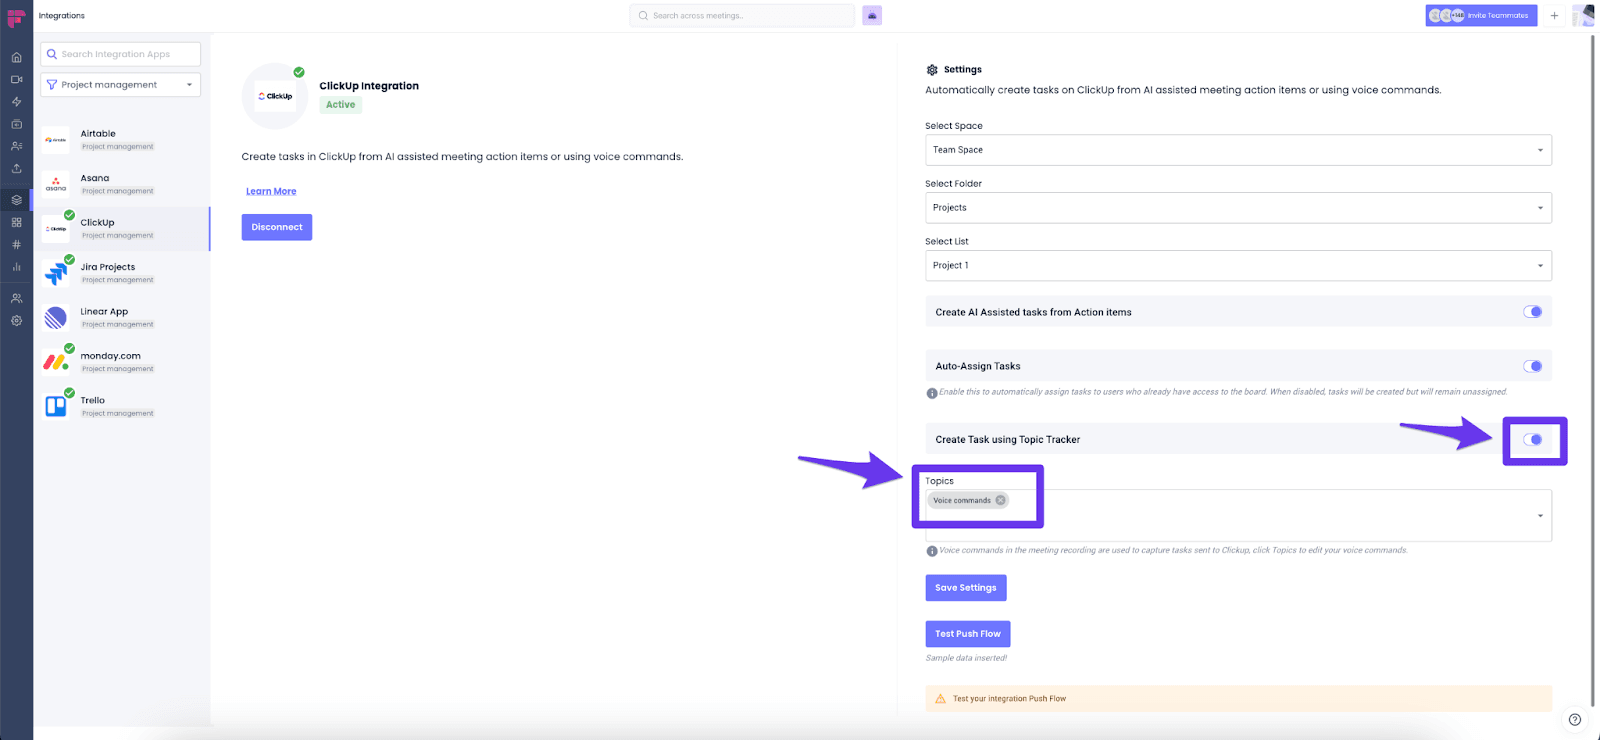
Task: Toggle the Auto-Assign Tasks switch
Action: coord(1532,366)
